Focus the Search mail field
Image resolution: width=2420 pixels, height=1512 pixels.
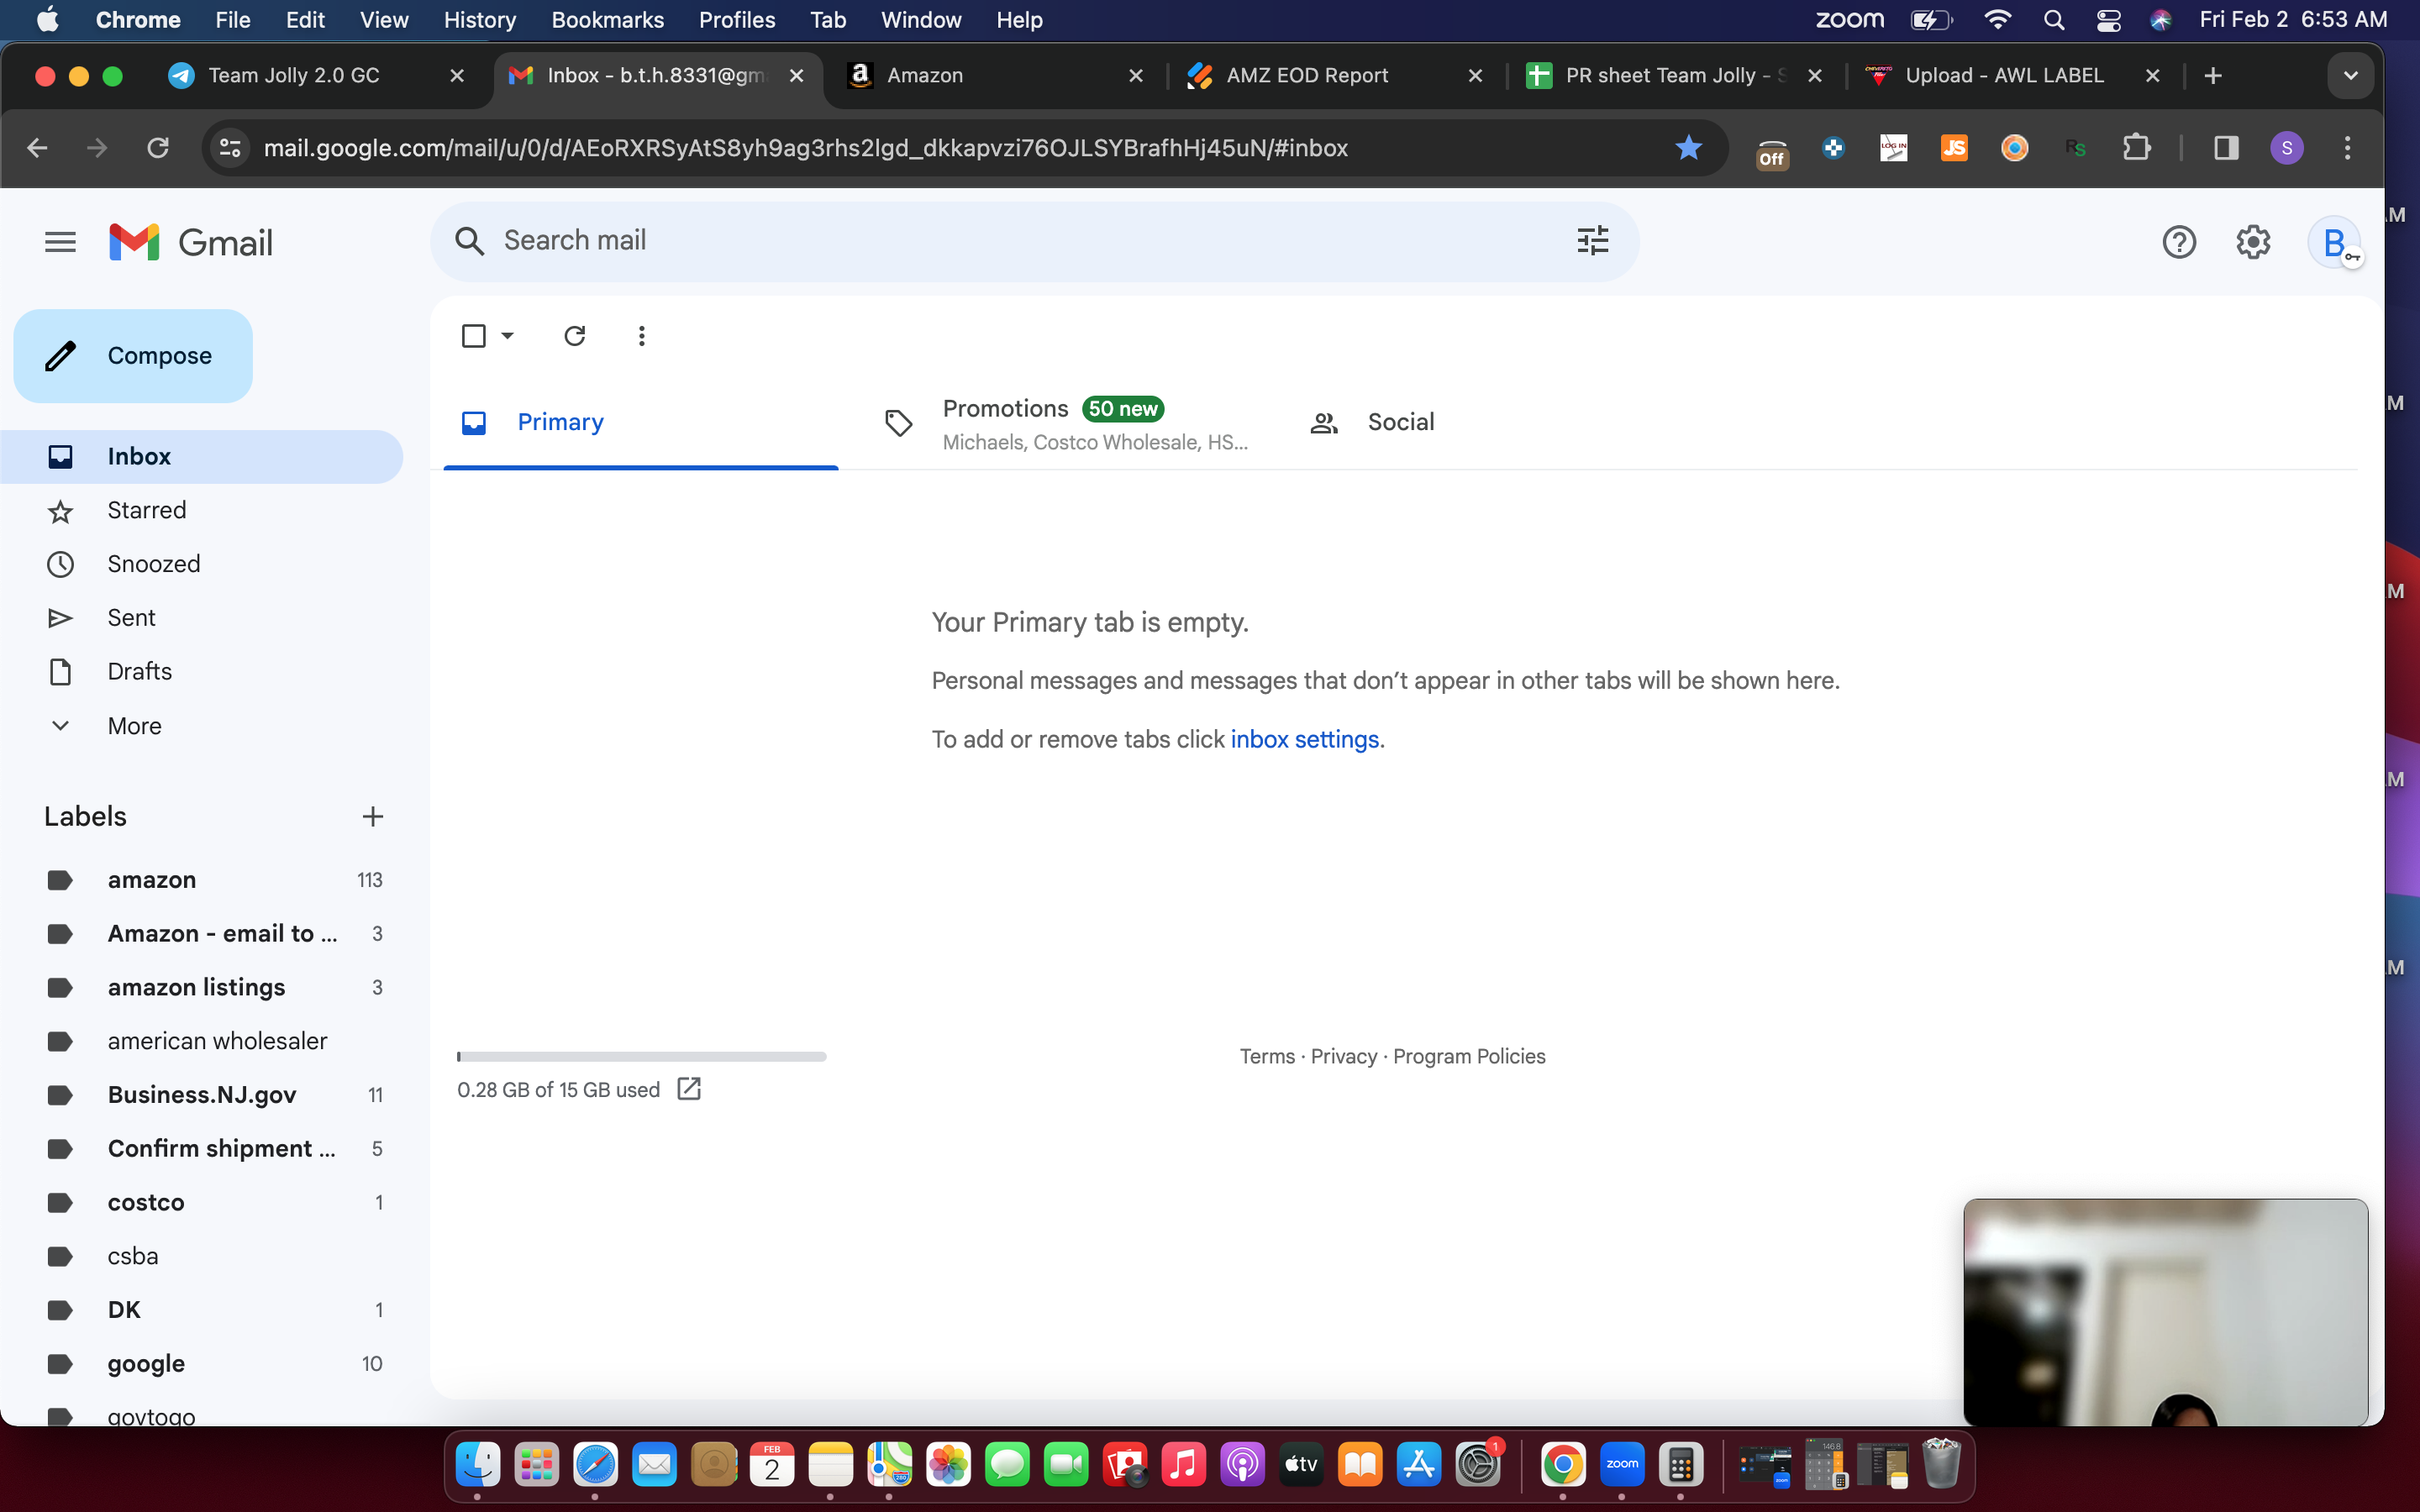point(1035,241)
